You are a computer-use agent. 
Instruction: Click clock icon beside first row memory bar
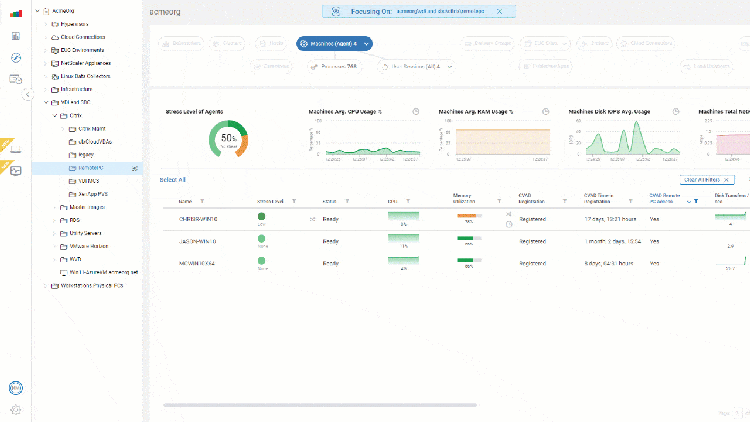[x=509, y=224]
